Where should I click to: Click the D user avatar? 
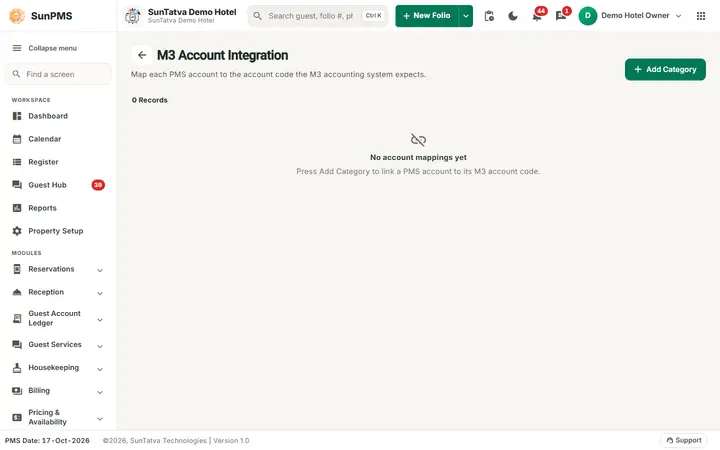(x=588, y=16)
